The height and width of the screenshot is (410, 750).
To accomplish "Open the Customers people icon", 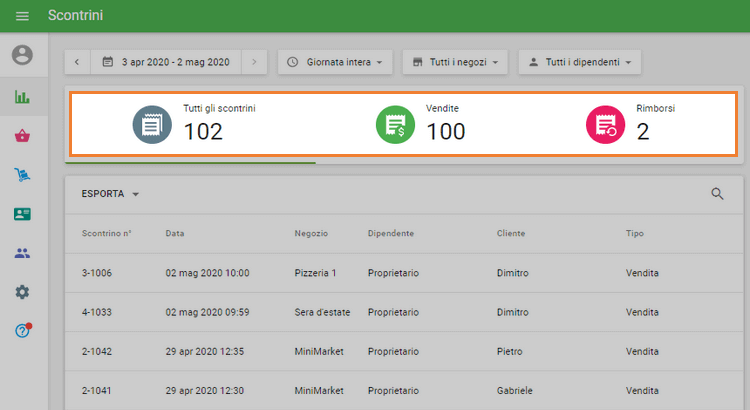I will pos(22,253).
